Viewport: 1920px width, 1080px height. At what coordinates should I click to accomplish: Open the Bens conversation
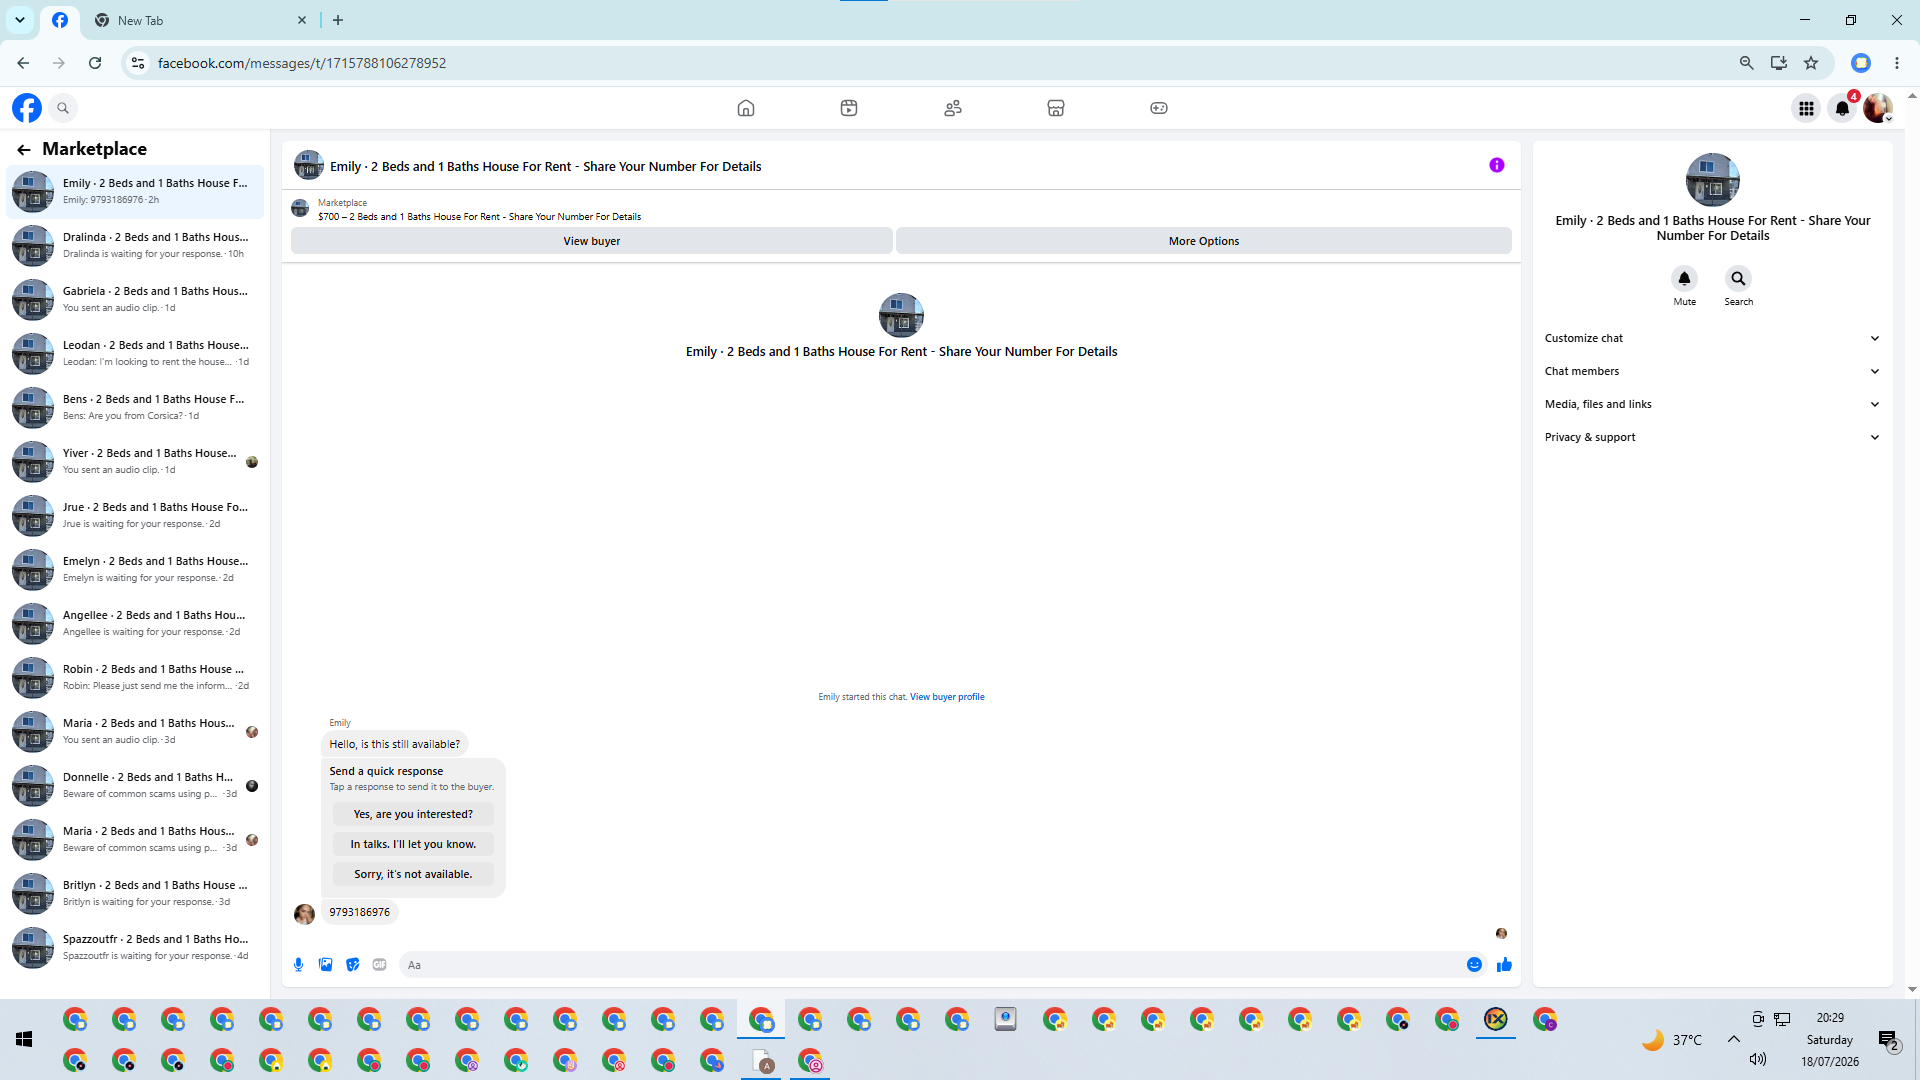tap(135, 407)
